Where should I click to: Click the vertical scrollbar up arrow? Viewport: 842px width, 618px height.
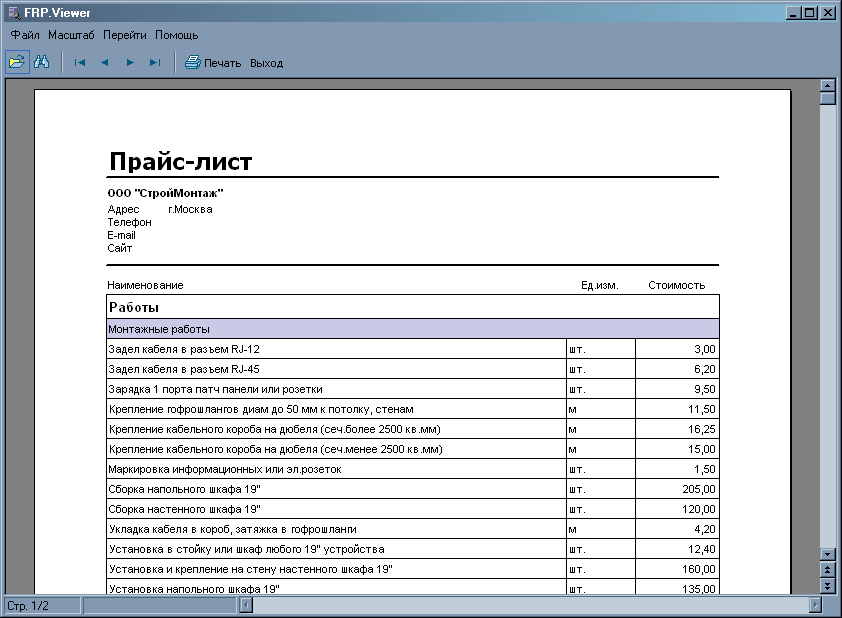pos(828,86)
